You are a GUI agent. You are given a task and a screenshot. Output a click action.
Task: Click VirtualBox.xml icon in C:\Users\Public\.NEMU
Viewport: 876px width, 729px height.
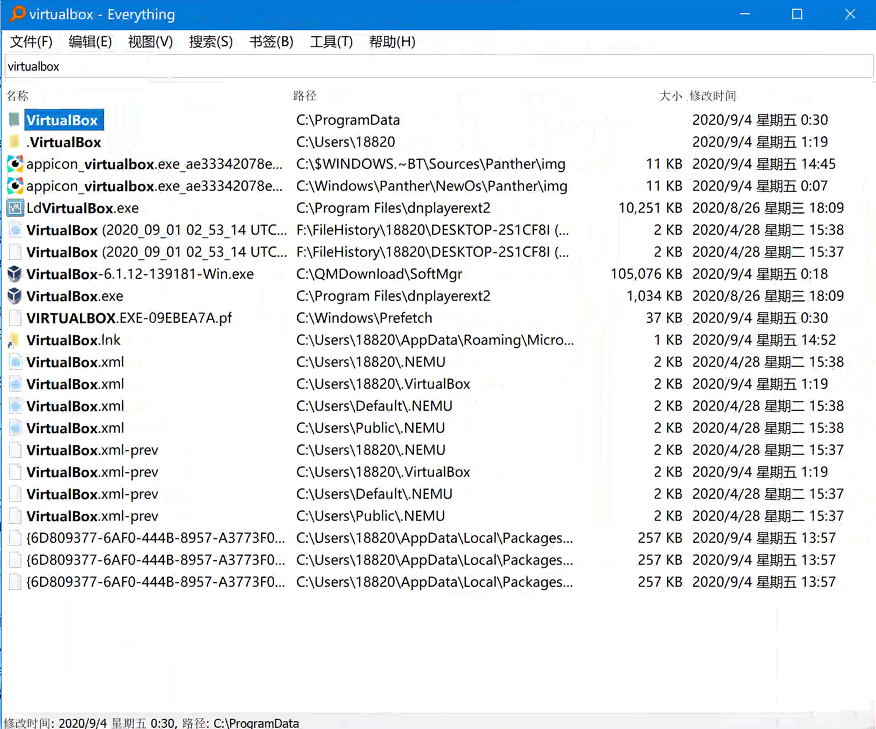point(16,428)
